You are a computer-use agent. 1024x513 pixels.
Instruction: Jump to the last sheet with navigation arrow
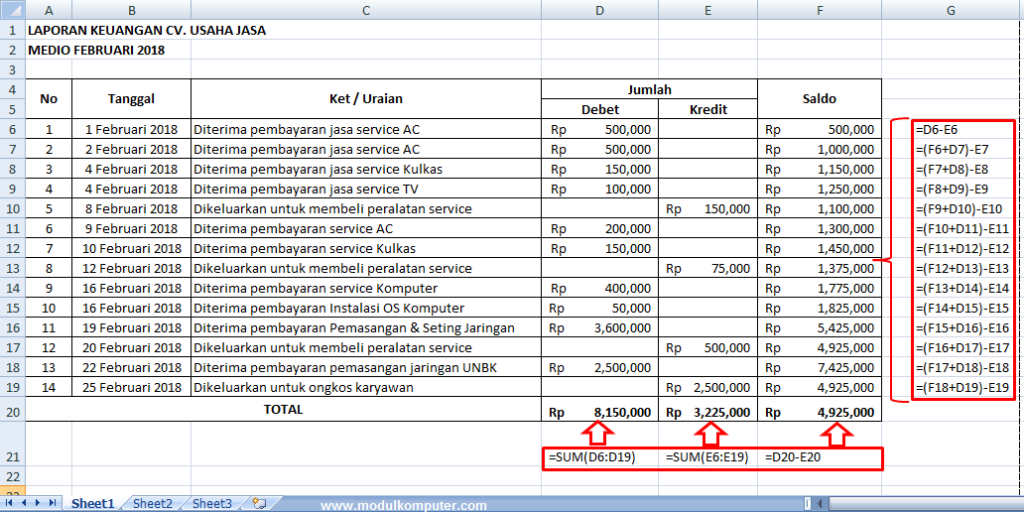click(x=52, y=503)
